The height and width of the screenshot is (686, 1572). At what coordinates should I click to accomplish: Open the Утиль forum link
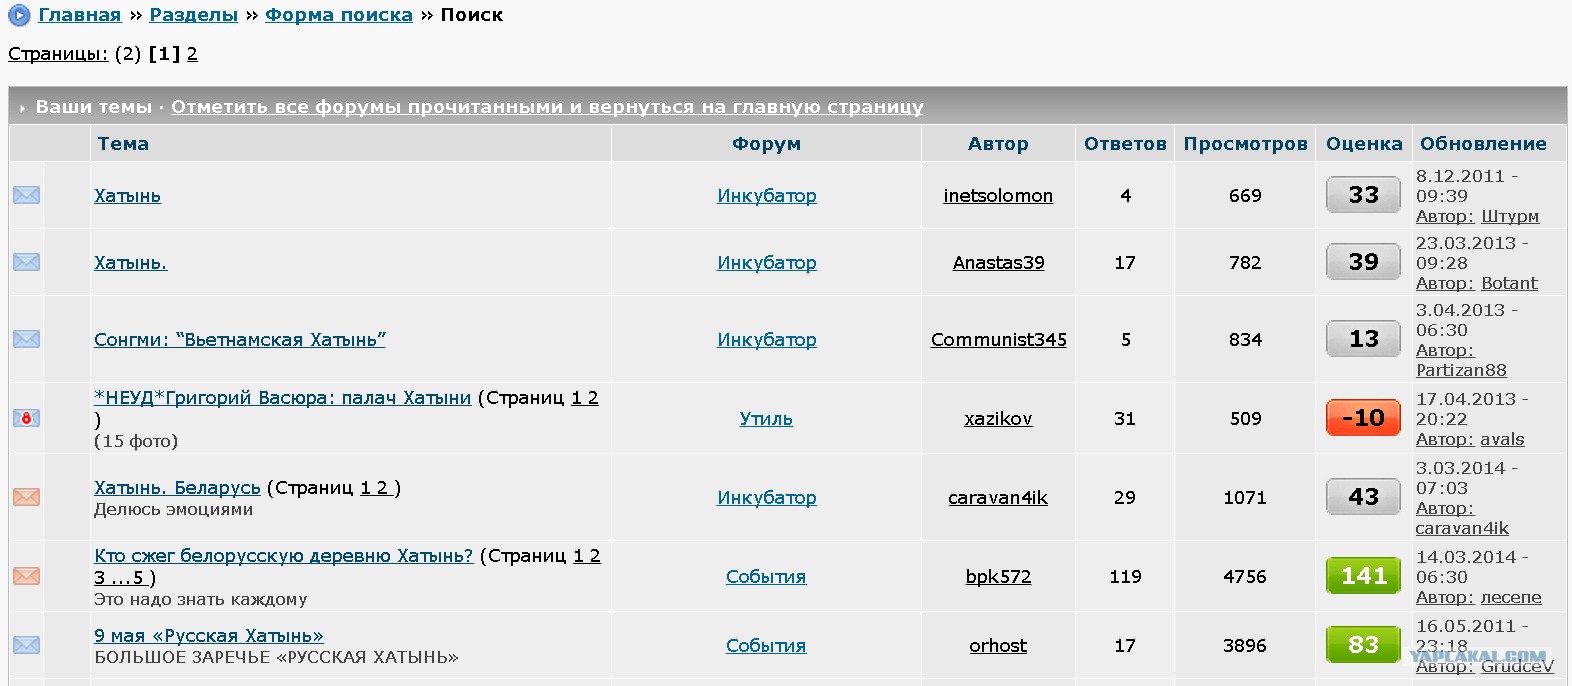(x=766, y=419)
